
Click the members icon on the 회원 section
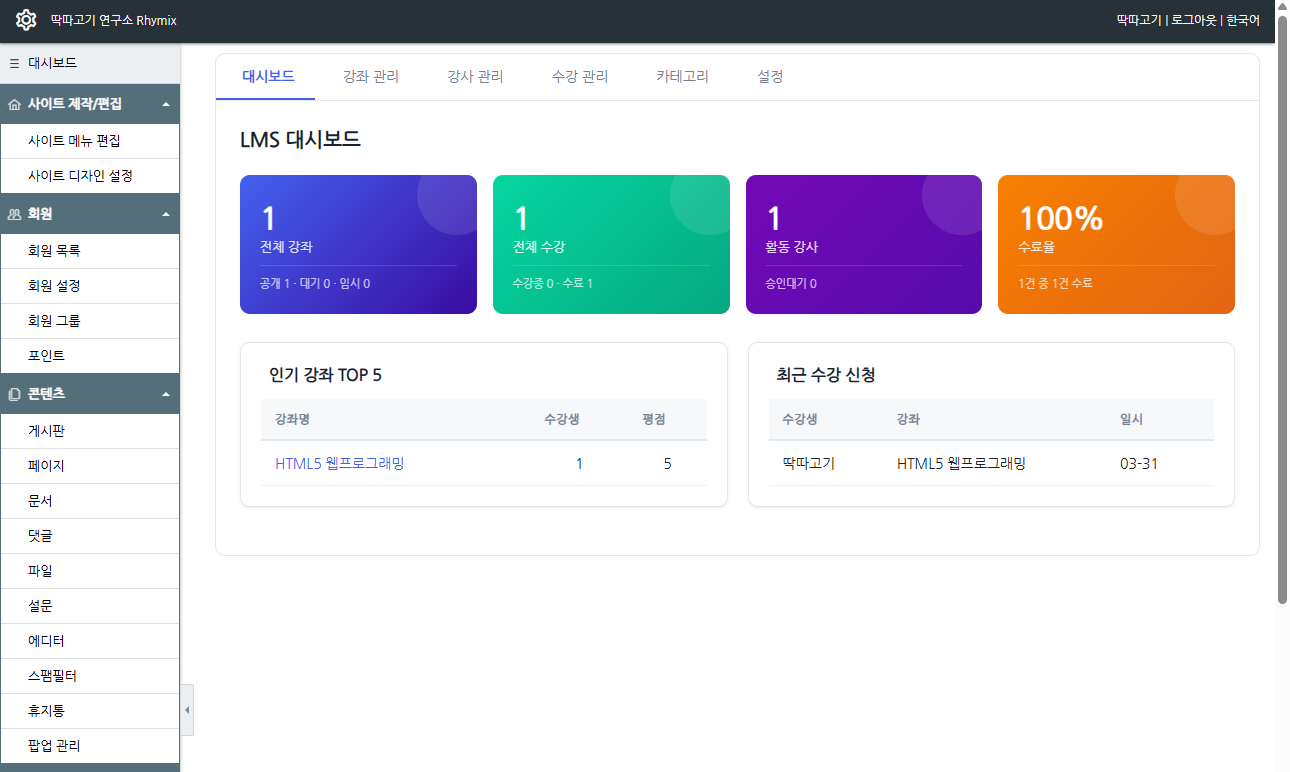[x=13, y=214]
